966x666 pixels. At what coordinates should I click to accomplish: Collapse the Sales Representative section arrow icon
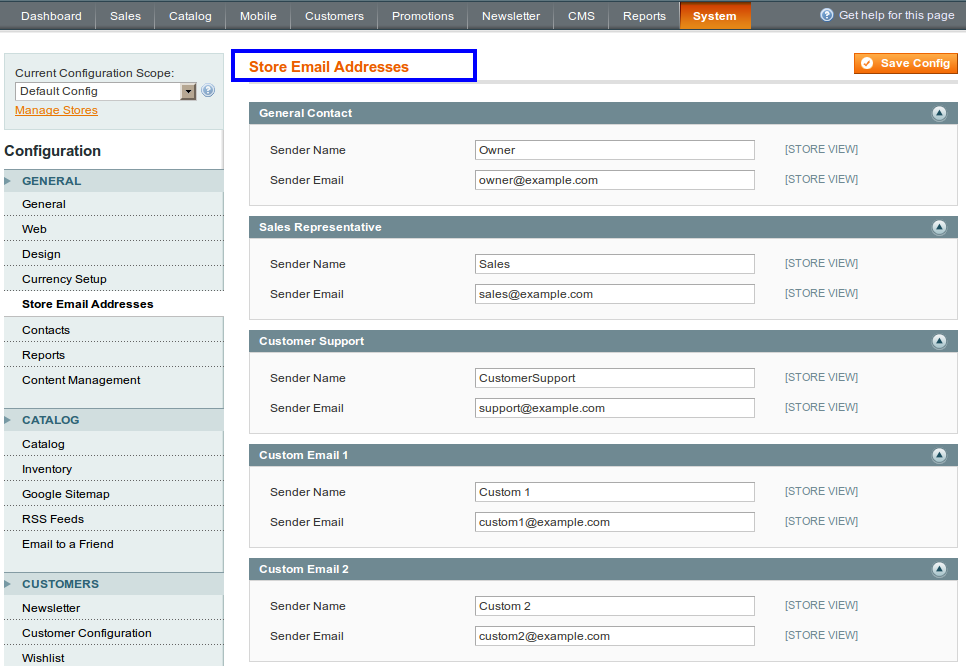pyautogui.click(x=939, y=227)
